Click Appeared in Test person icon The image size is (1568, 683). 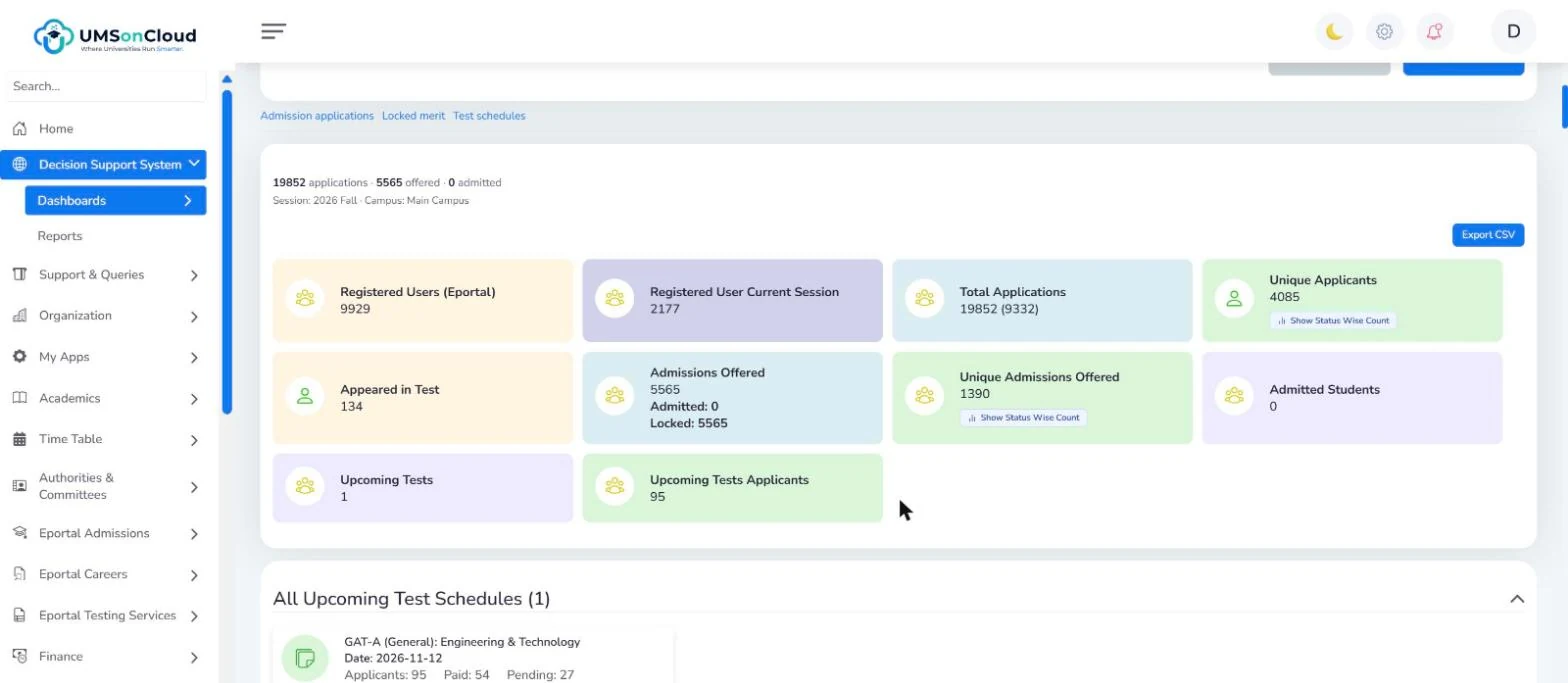coord(305,396)
